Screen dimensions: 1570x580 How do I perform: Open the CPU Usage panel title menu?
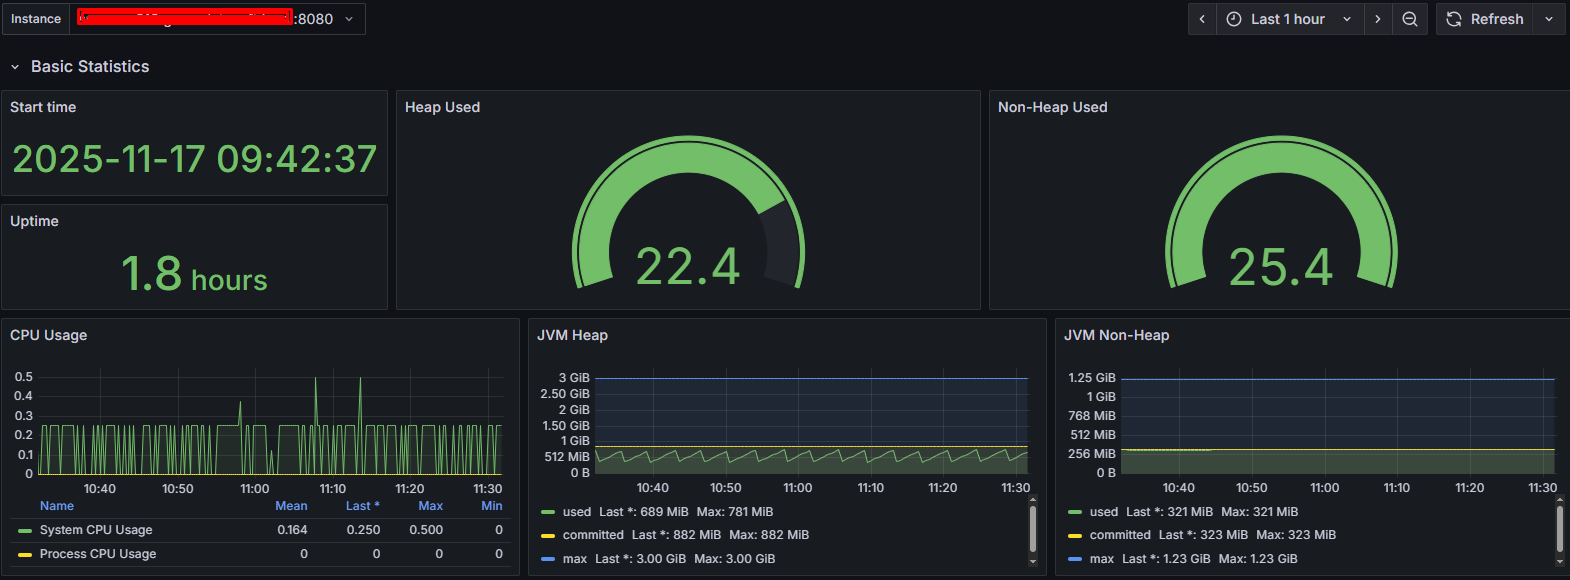pos(48,335)
